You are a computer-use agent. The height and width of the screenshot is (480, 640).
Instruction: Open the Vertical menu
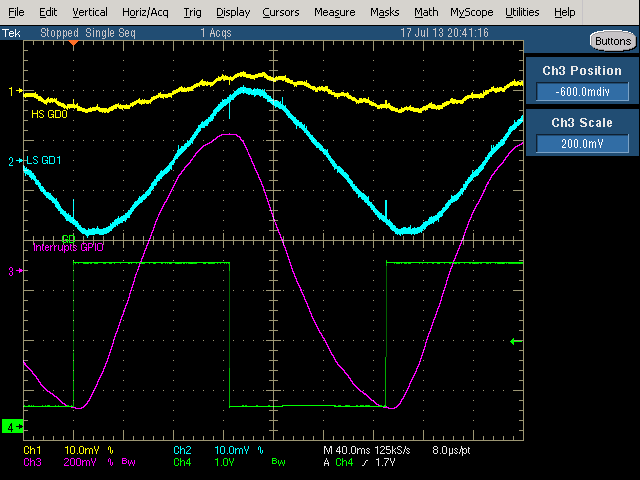(x=90, y=13)
